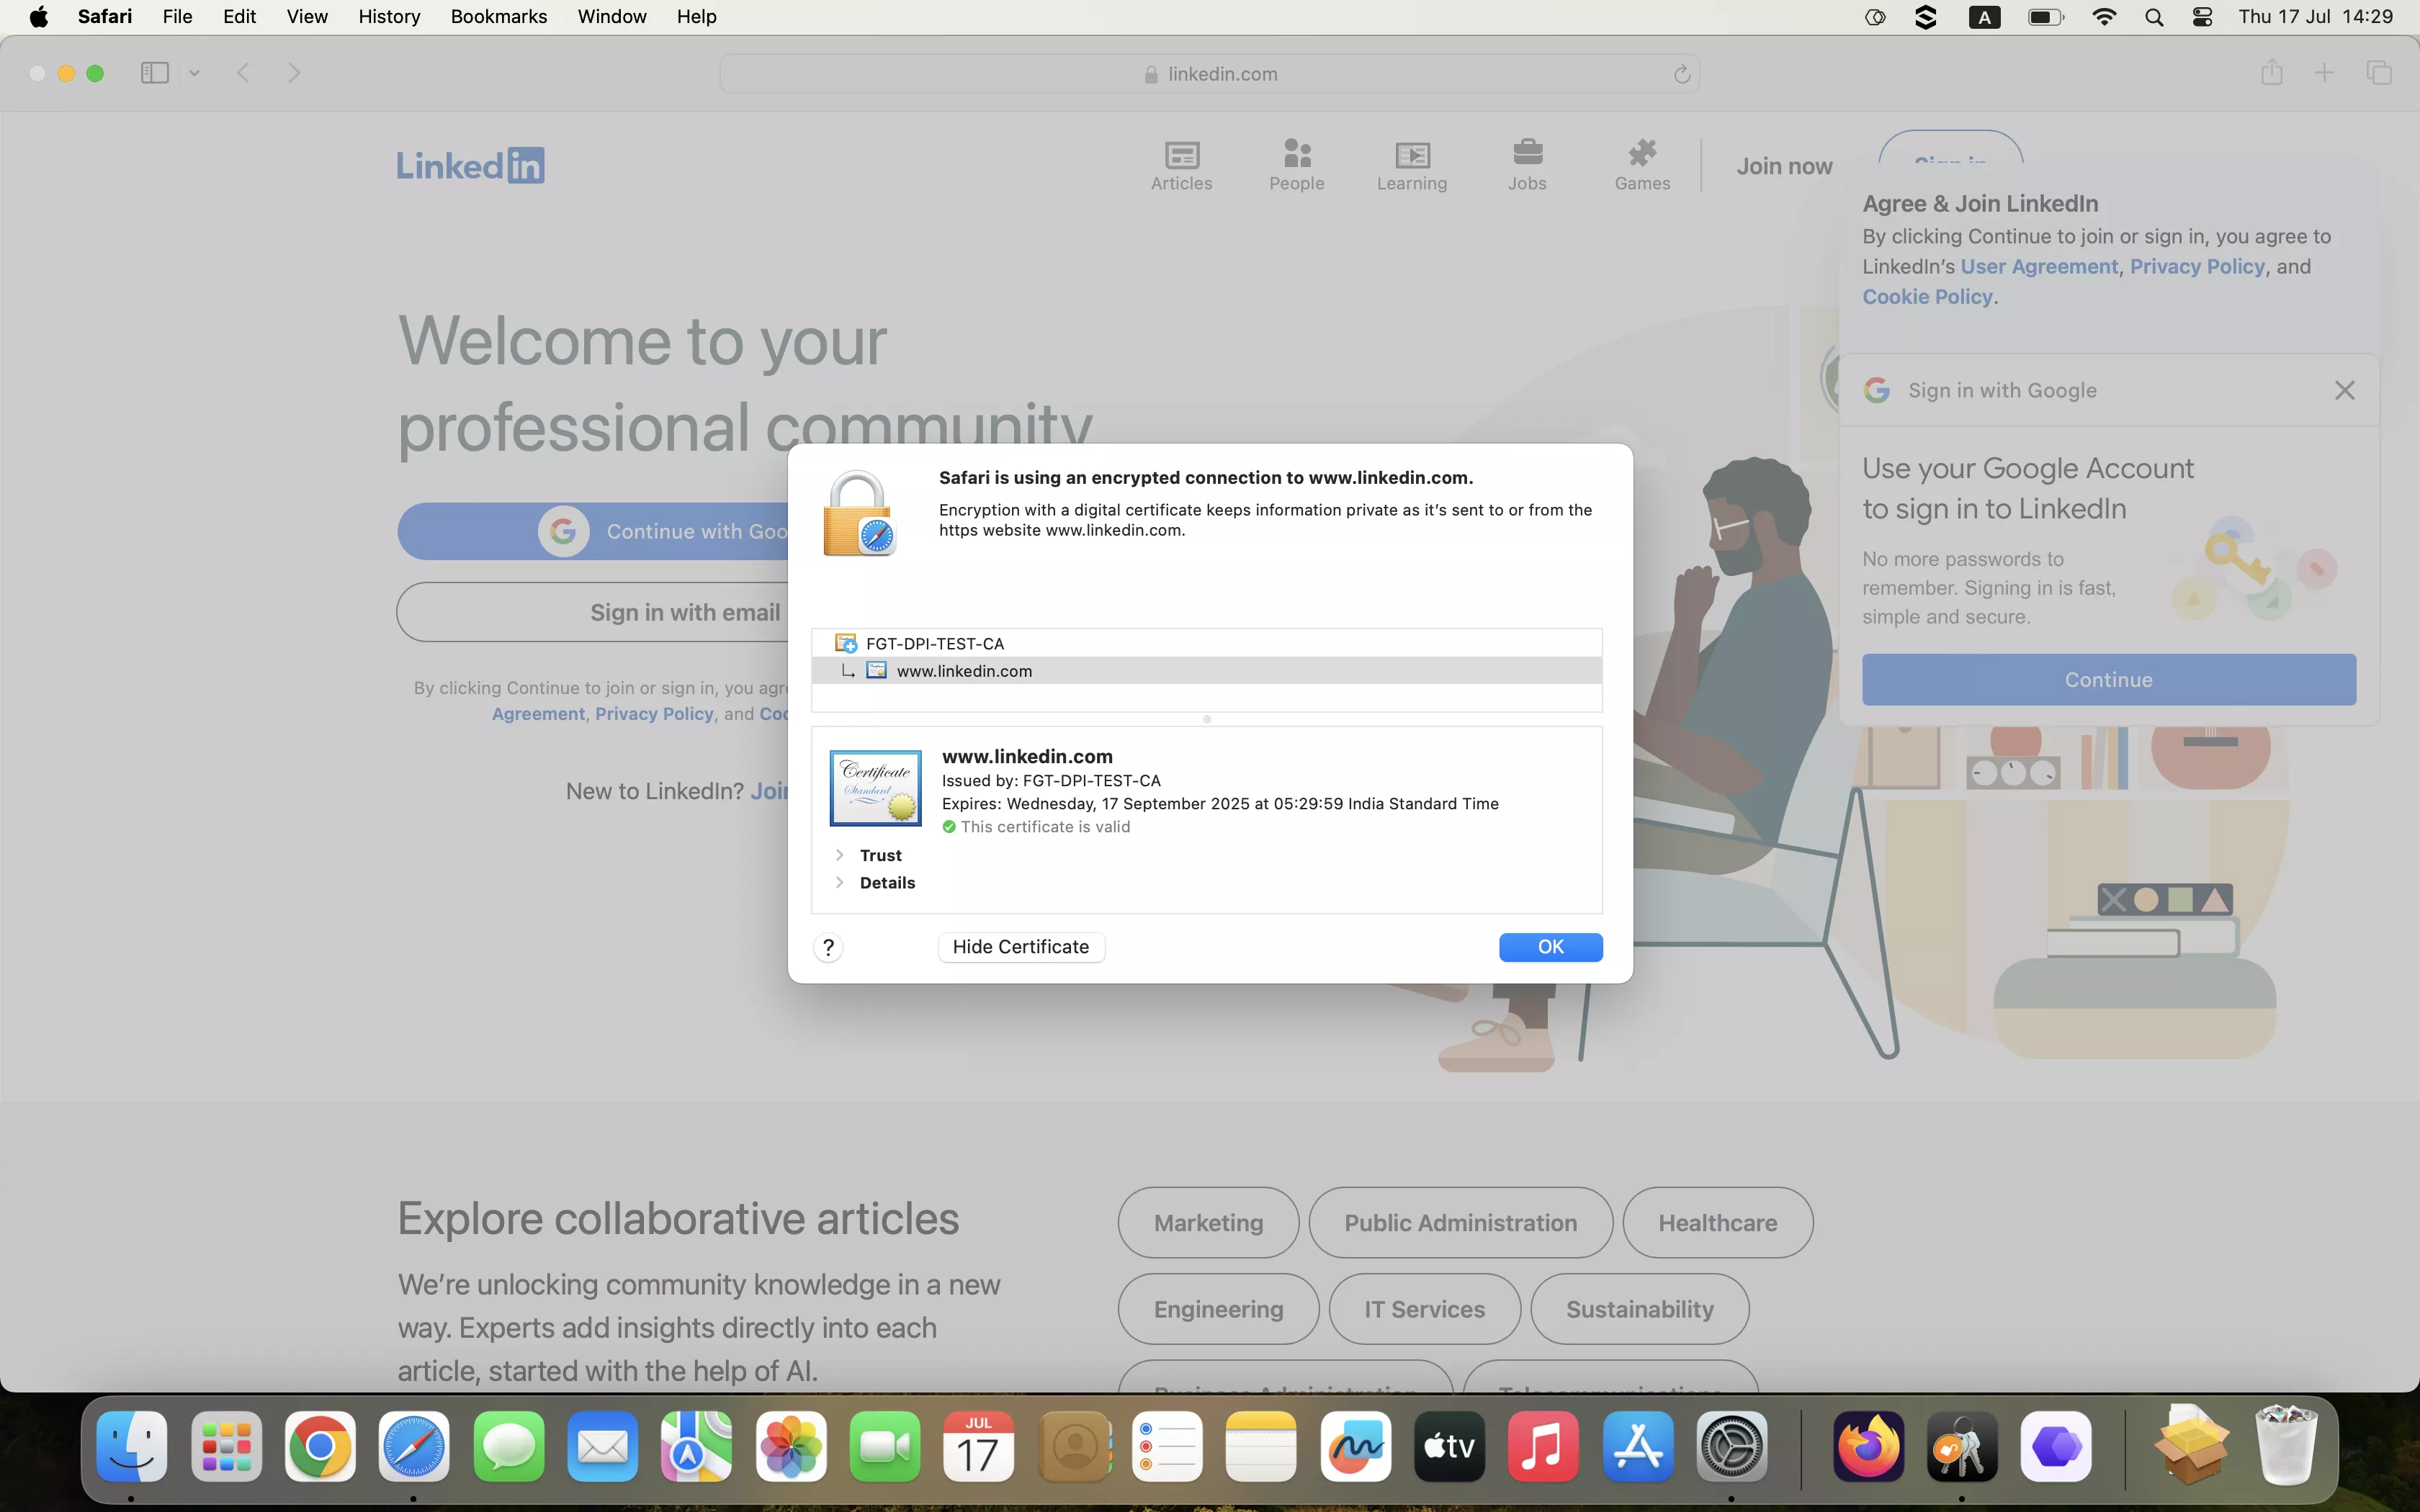Open a new tab with plus icon
2420x1512 pixels.
(2325, 73)
